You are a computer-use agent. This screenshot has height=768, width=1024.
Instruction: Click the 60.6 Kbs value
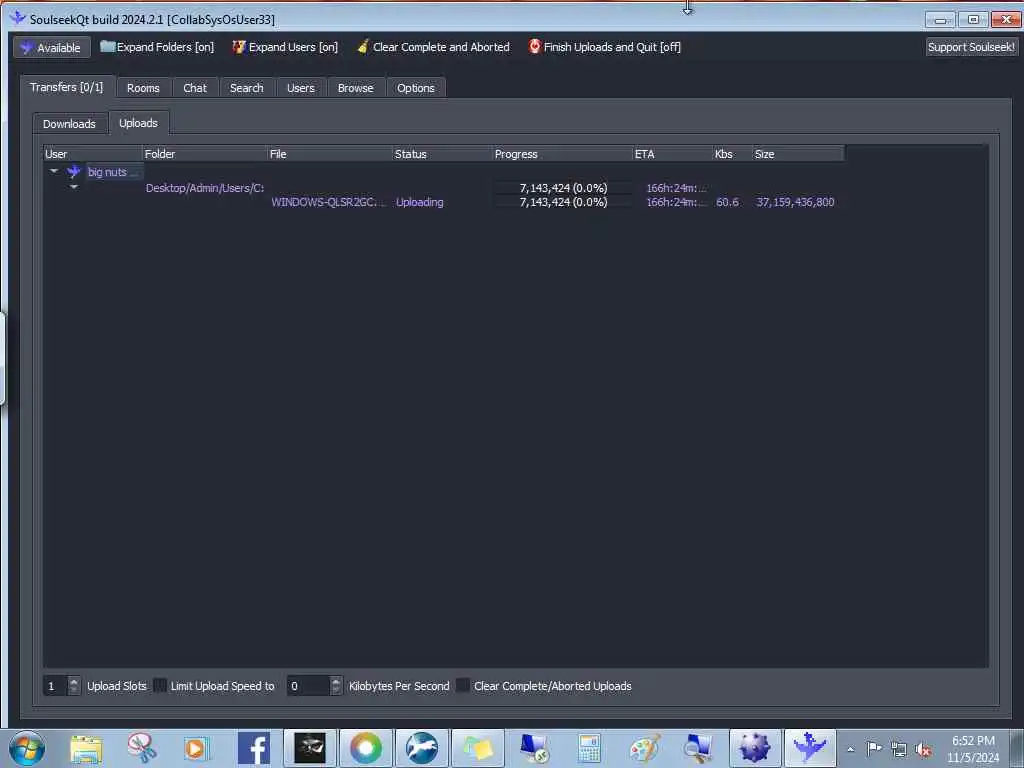click(x=727, y=202)
